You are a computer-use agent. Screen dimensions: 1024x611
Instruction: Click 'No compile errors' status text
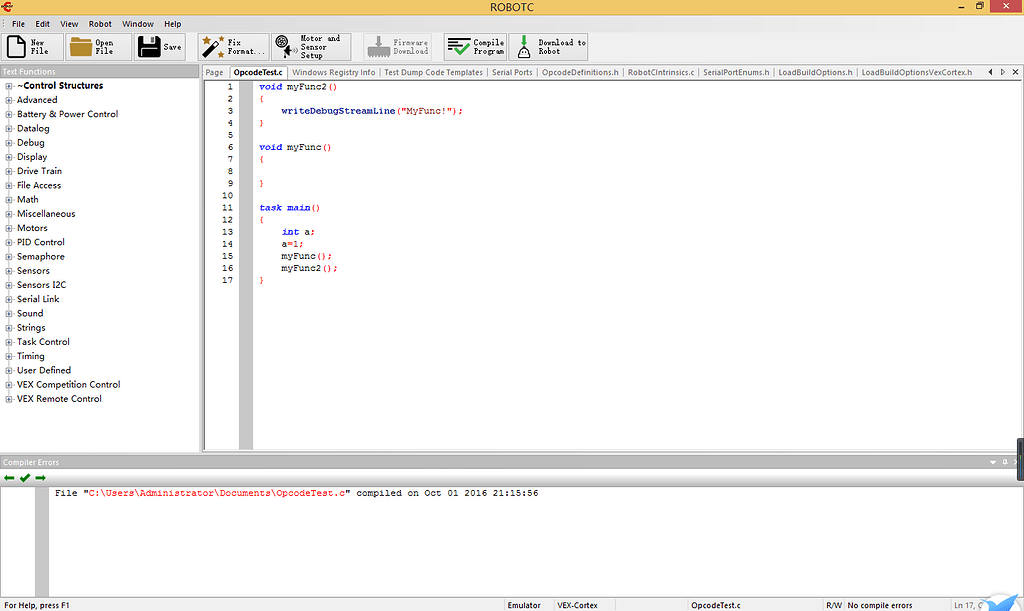880,605
